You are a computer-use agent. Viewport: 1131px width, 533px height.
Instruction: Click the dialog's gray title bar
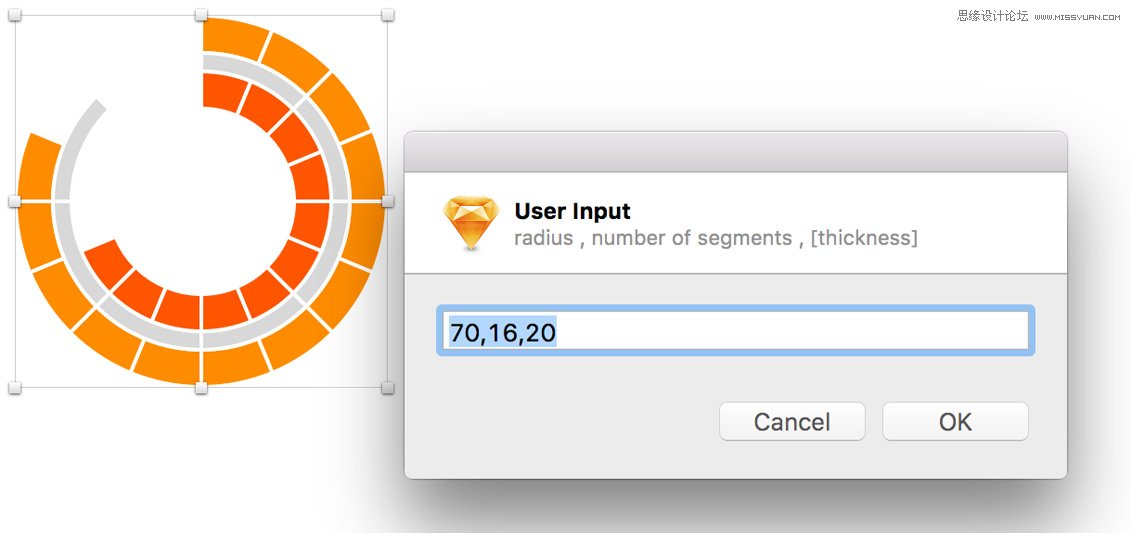(x=735, y=152)
